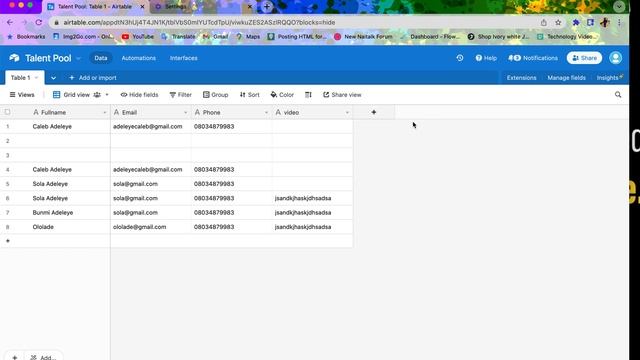640x360 pixels.
Task: Click the browser back arrow
Action: (10, 22)
